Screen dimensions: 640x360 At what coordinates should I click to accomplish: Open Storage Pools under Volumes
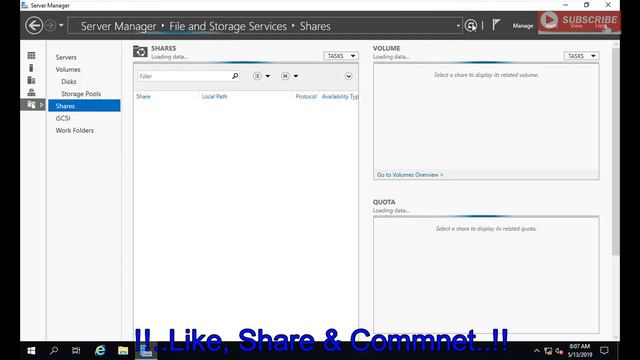(81, 94)
